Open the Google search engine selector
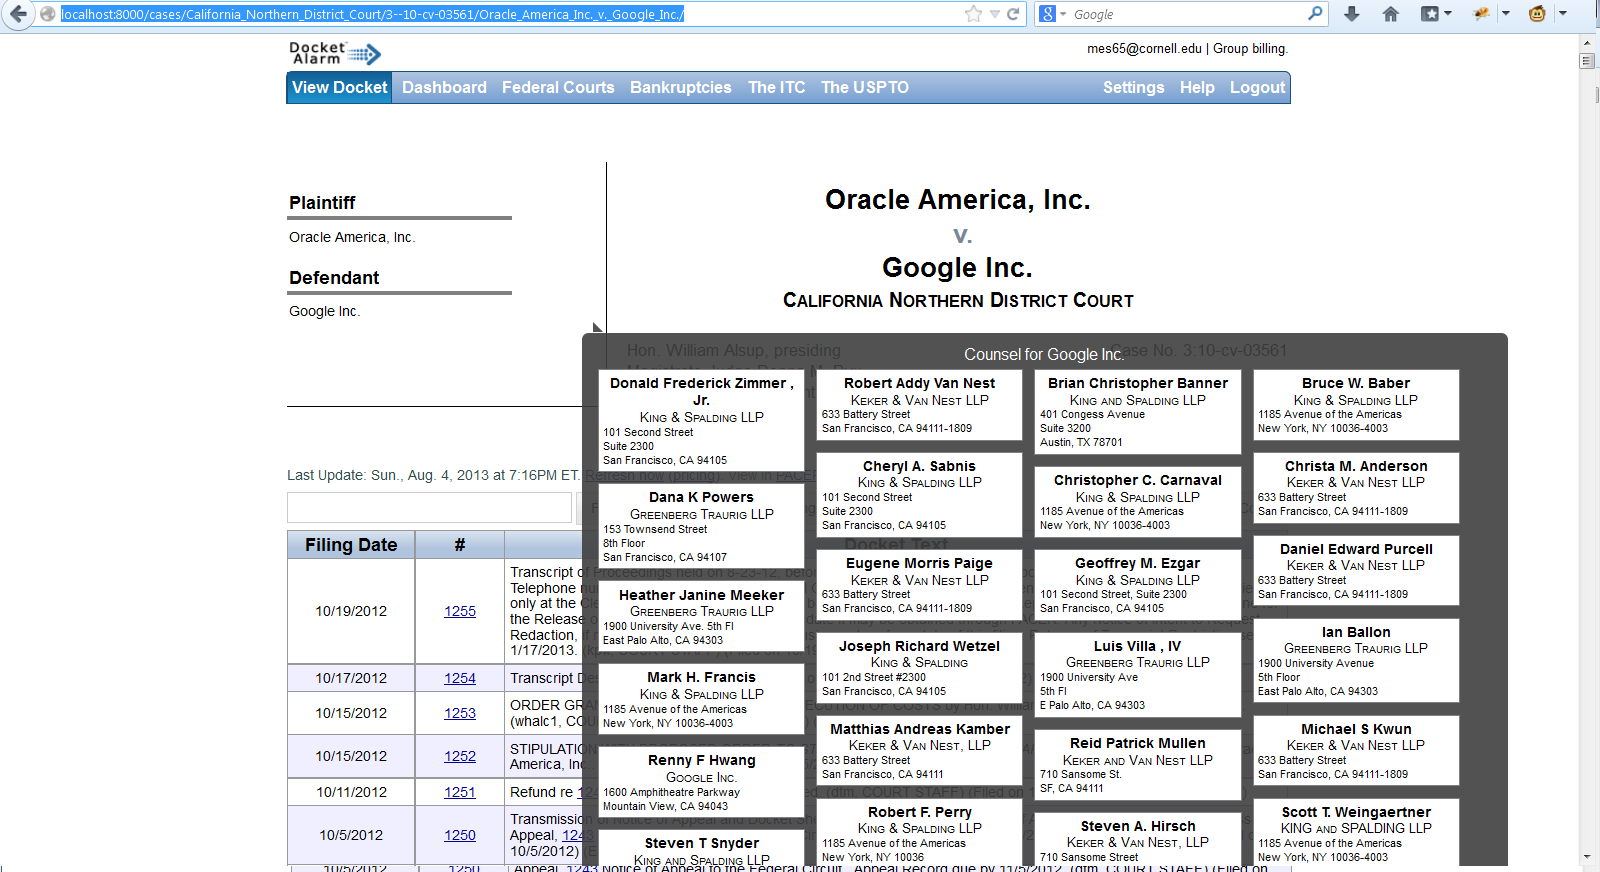 click(1053, 14)
